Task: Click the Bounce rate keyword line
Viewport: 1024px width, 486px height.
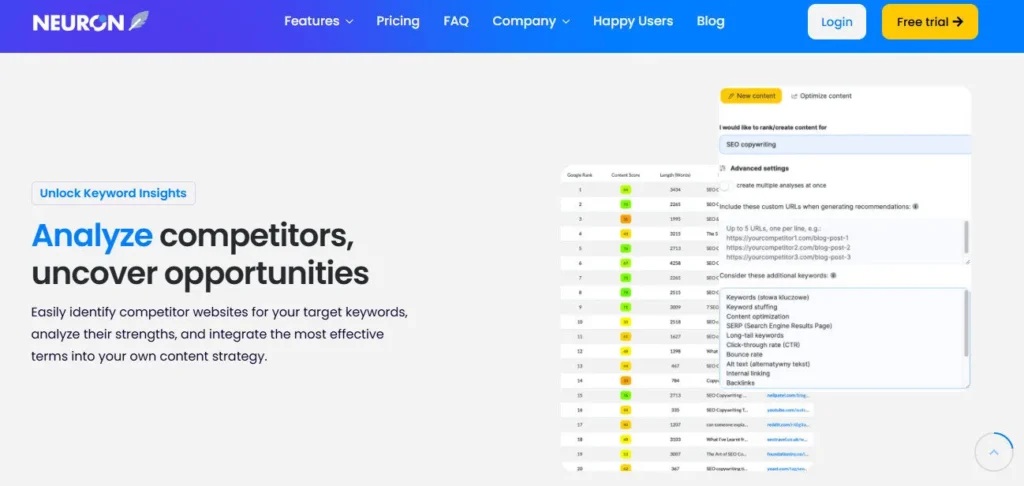Action: coord(744,354)
